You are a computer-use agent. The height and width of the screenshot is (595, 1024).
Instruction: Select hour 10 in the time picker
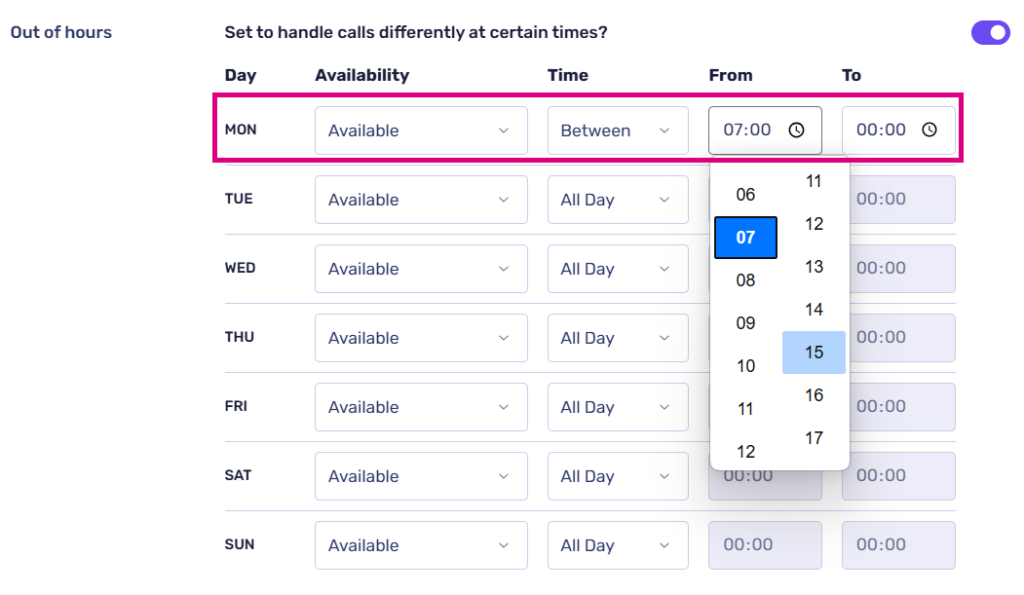[x=746, y=366]
